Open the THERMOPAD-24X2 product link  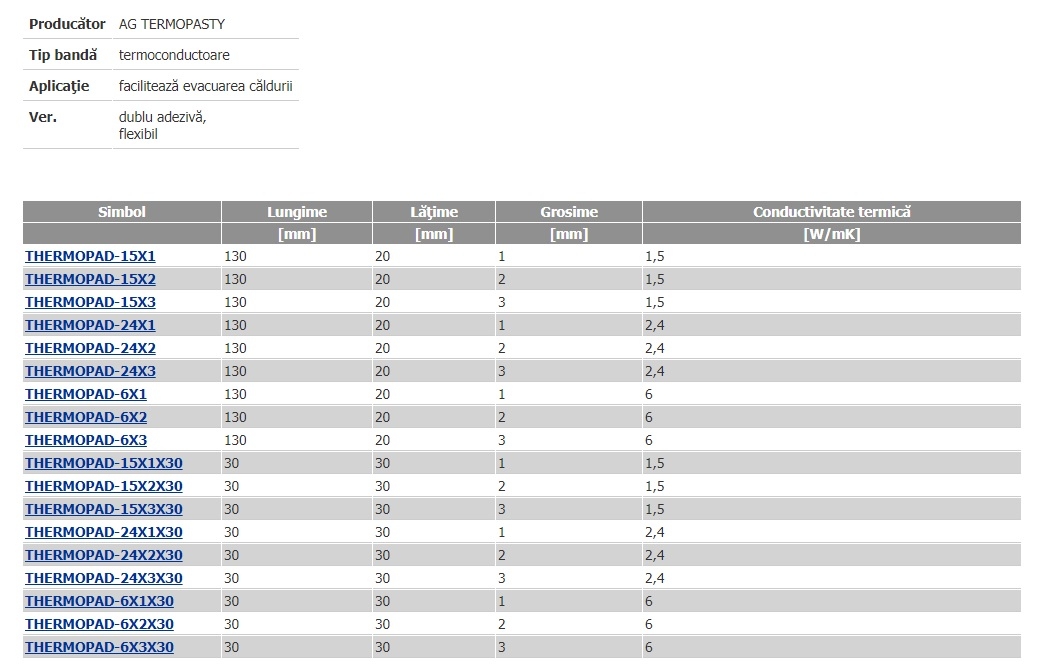(90, 348)
